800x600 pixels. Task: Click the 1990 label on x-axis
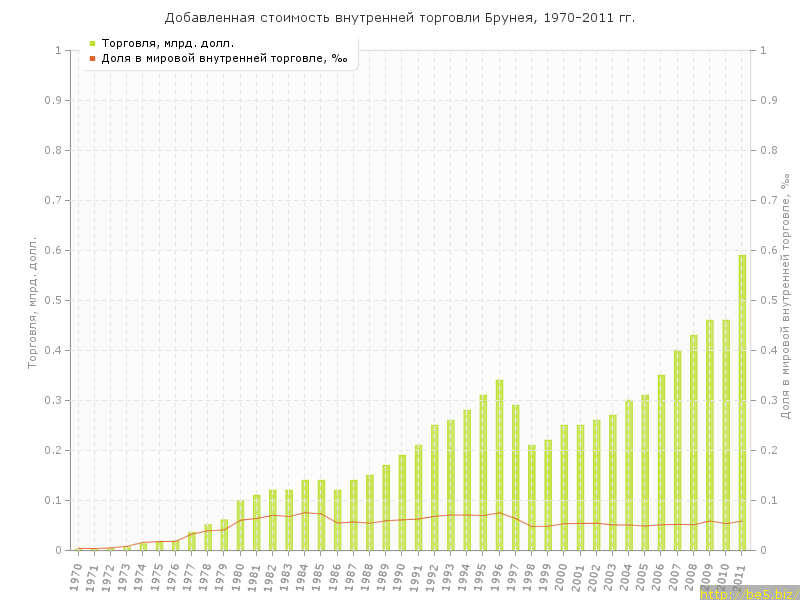click(400, 577)
